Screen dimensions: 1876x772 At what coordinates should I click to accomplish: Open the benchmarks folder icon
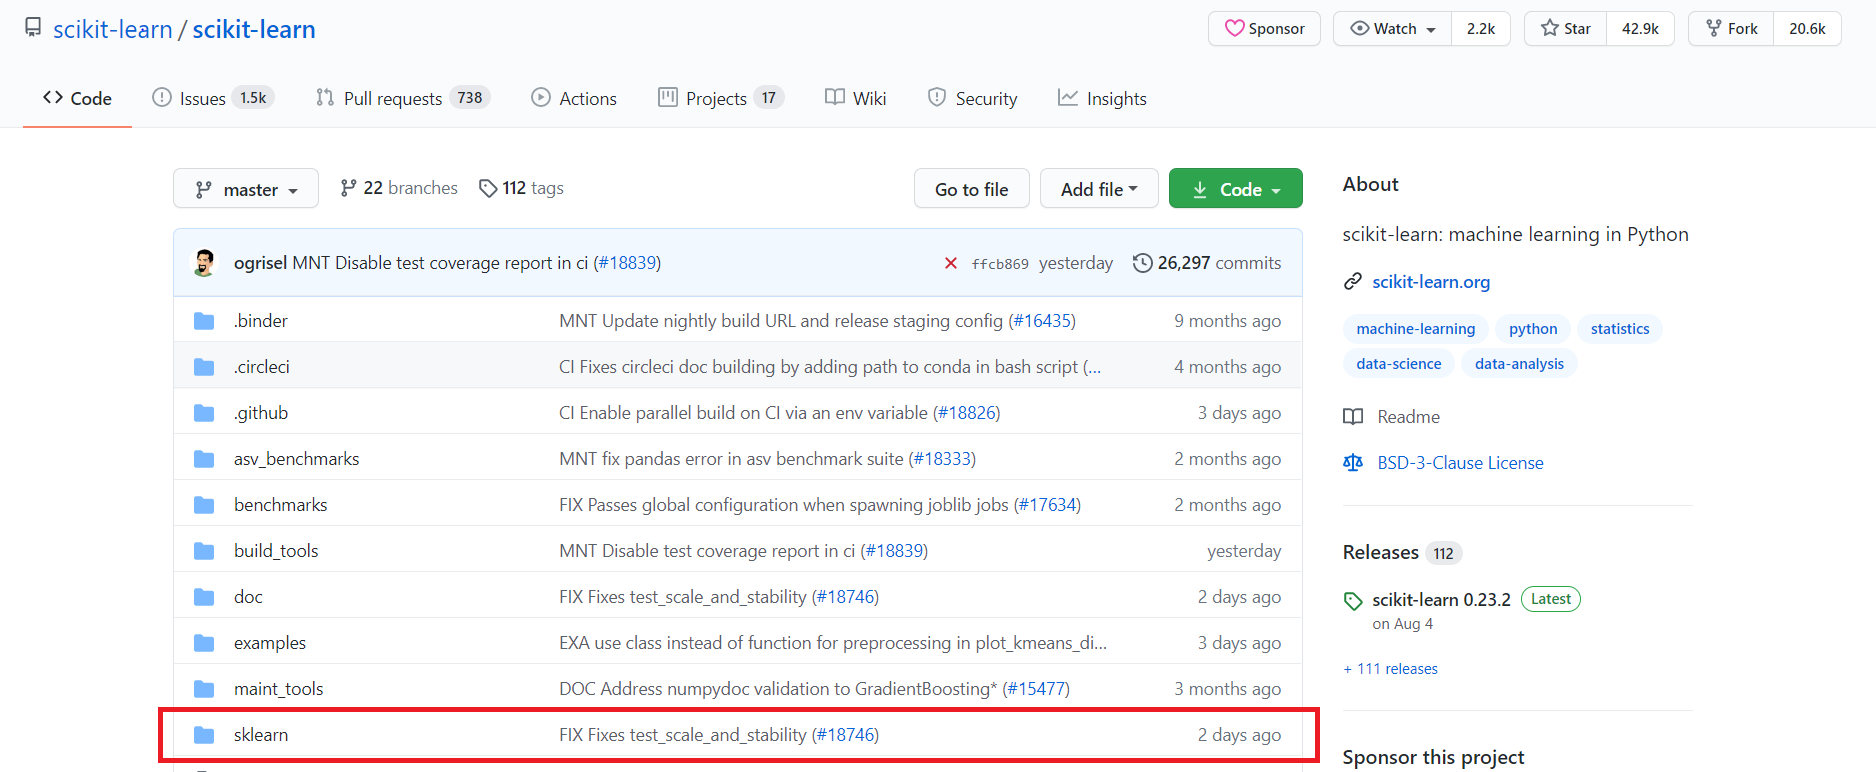(204, 505)
